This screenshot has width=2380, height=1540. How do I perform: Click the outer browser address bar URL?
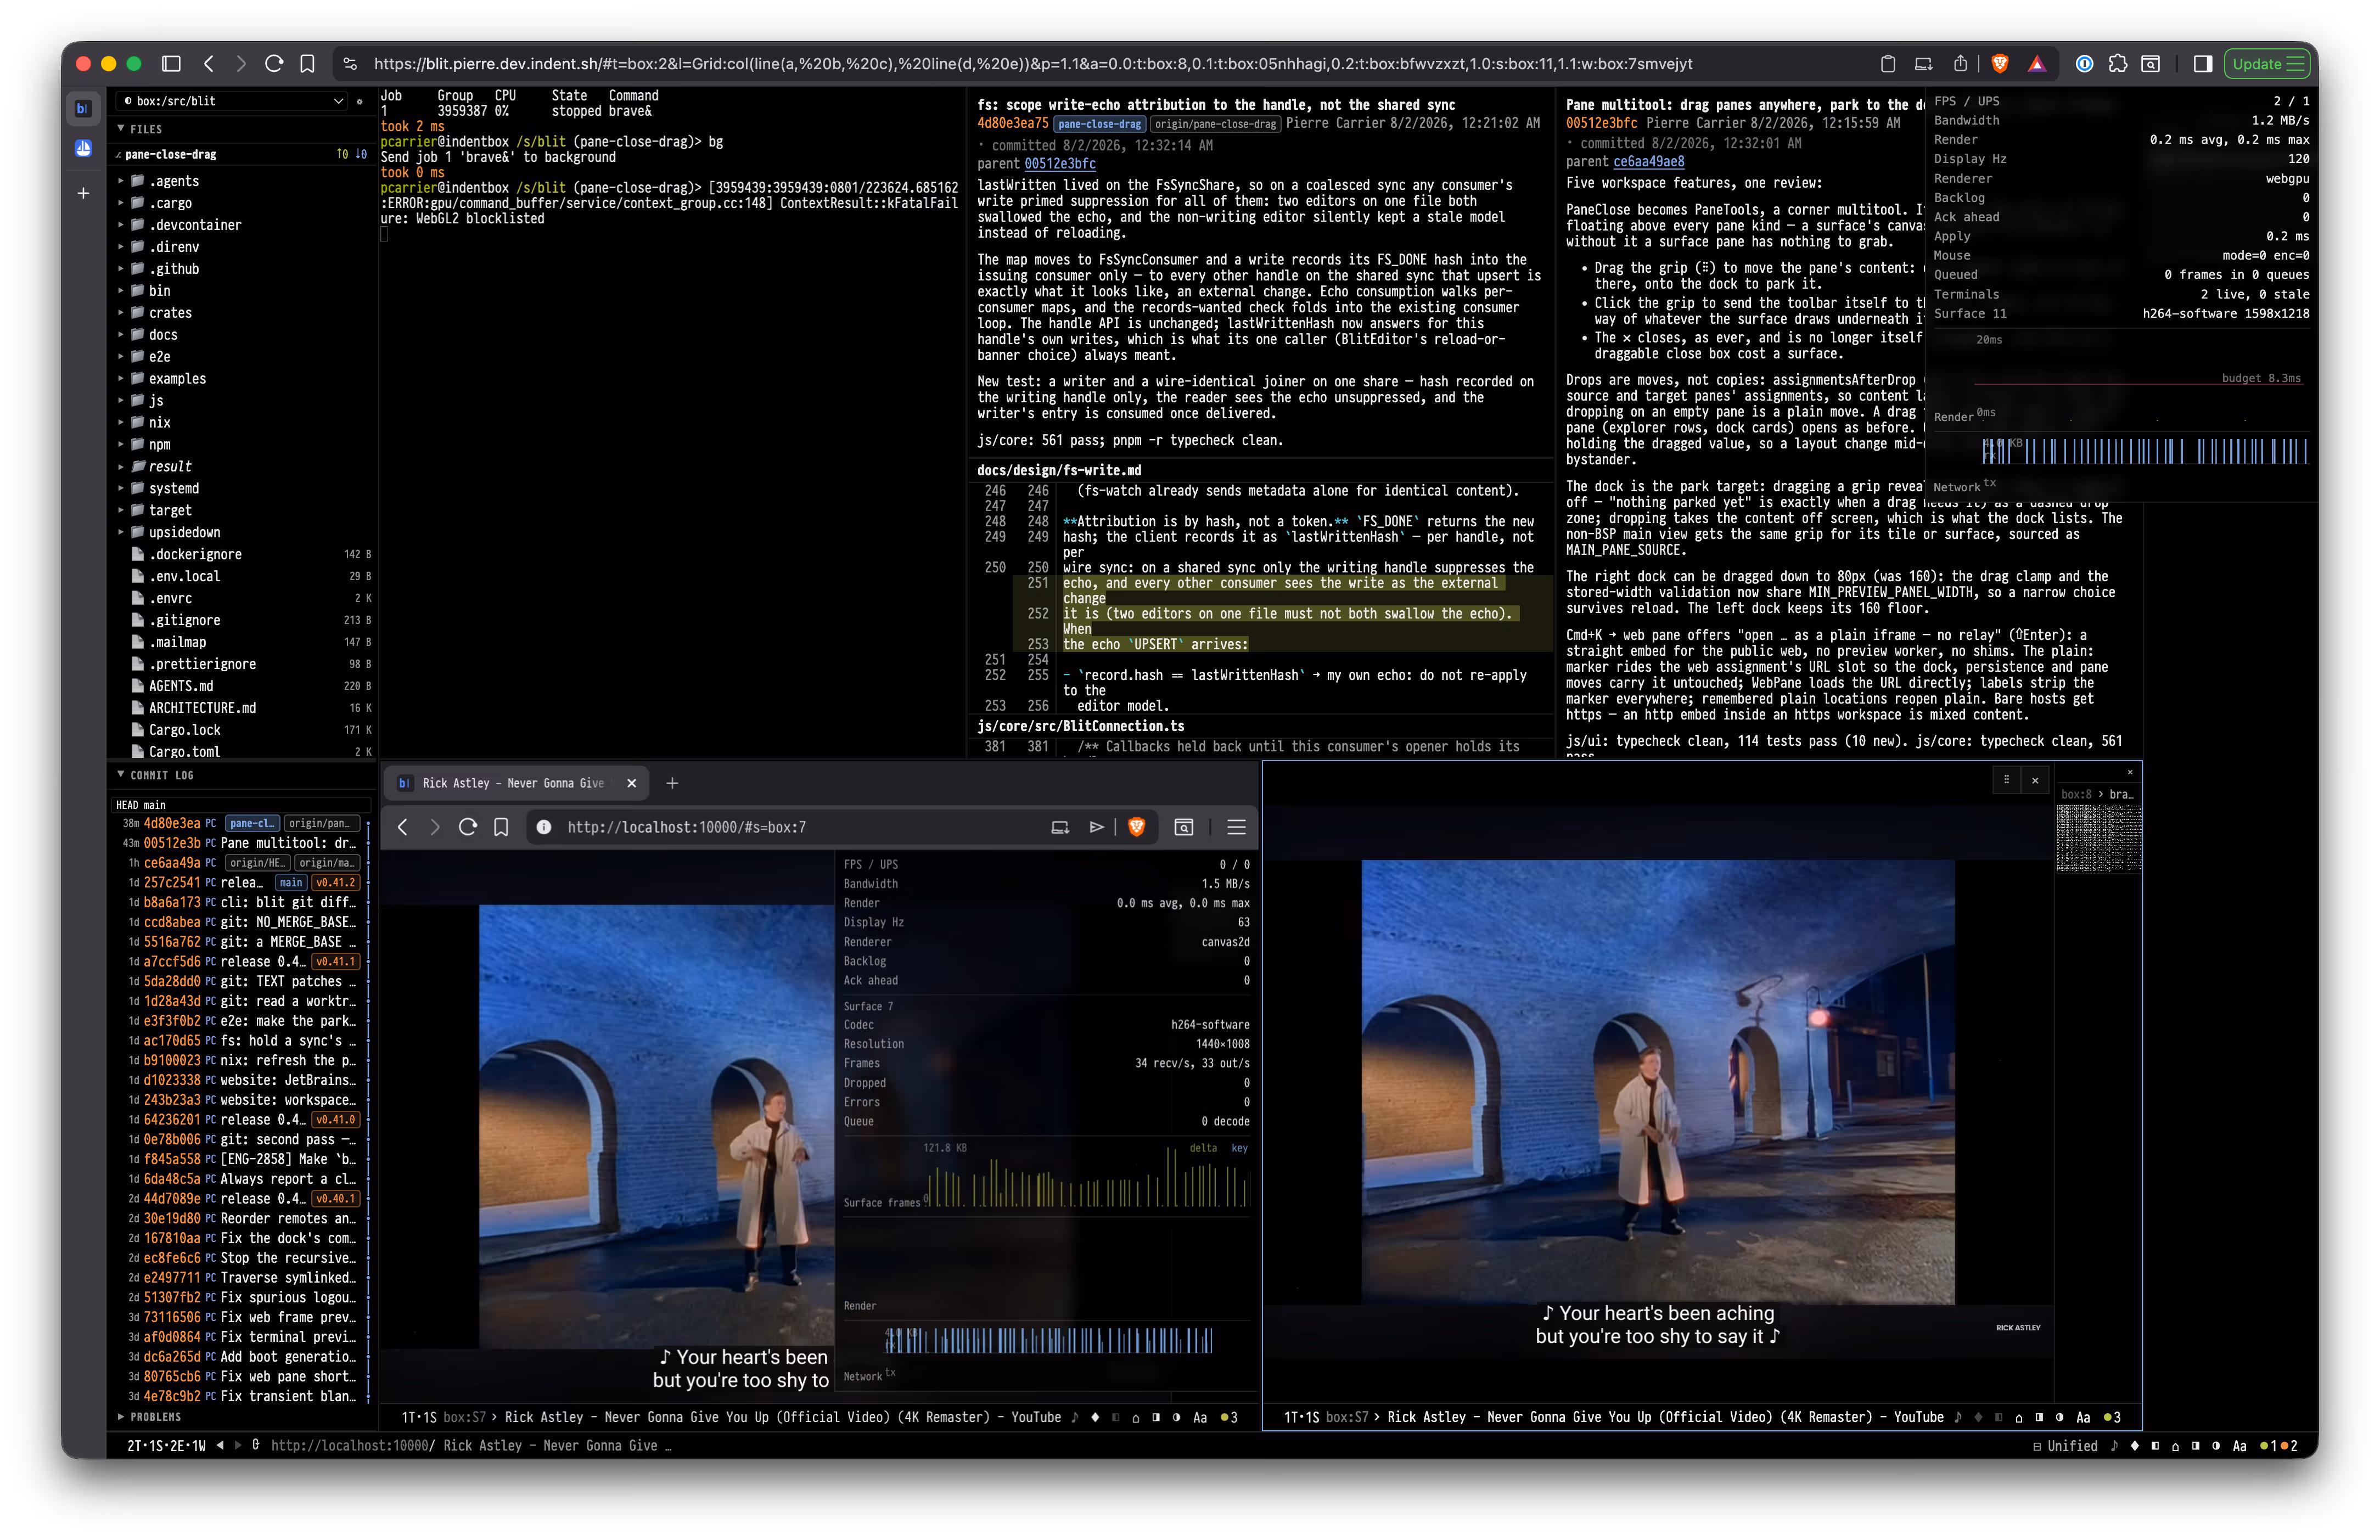point(1033,64)
